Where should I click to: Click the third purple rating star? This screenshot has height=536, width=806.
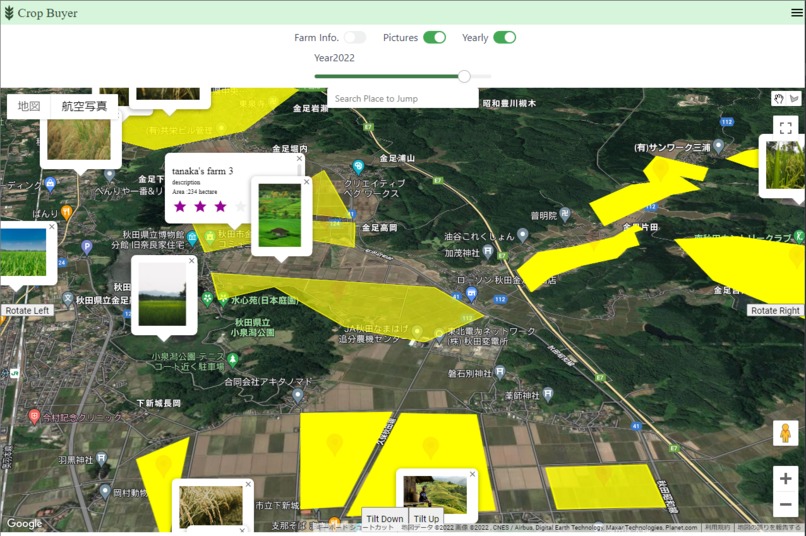220,207
